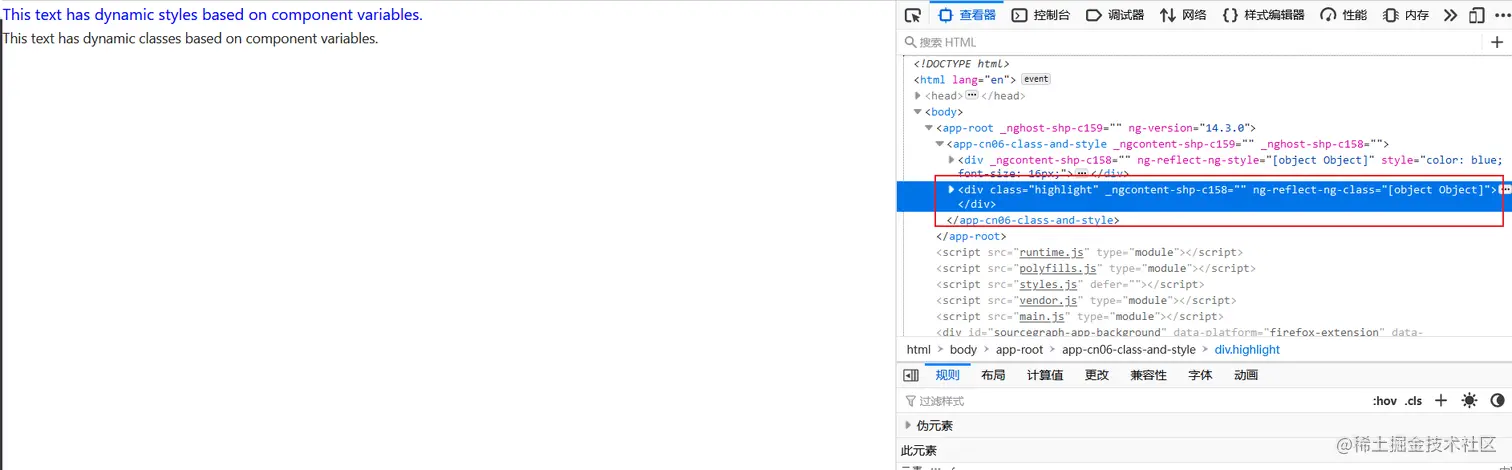1512x470 pixels.
Task: Expand the div with ng-reflect-ng-style
Action: [x=952, y=160]
